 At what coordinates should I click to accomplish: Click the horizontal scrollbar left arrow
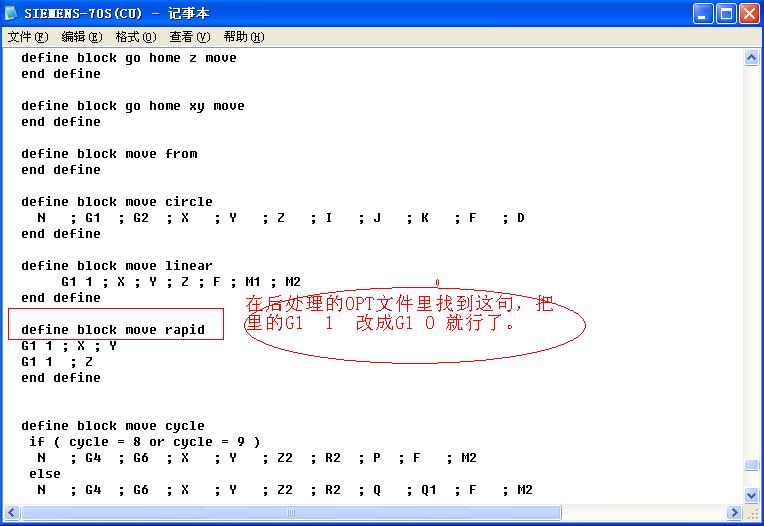point(12,512)
